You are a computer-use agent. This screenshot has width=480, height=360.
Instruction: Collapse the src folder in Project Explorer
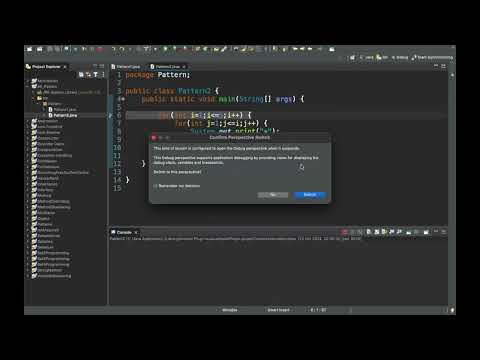[x=34, y=98]
